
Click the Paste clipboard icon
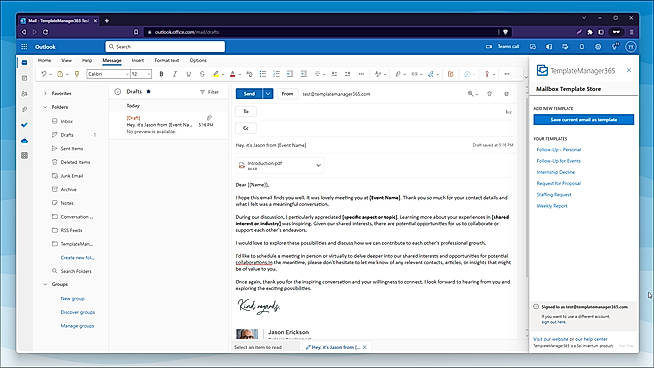click(x=60, y=74)
